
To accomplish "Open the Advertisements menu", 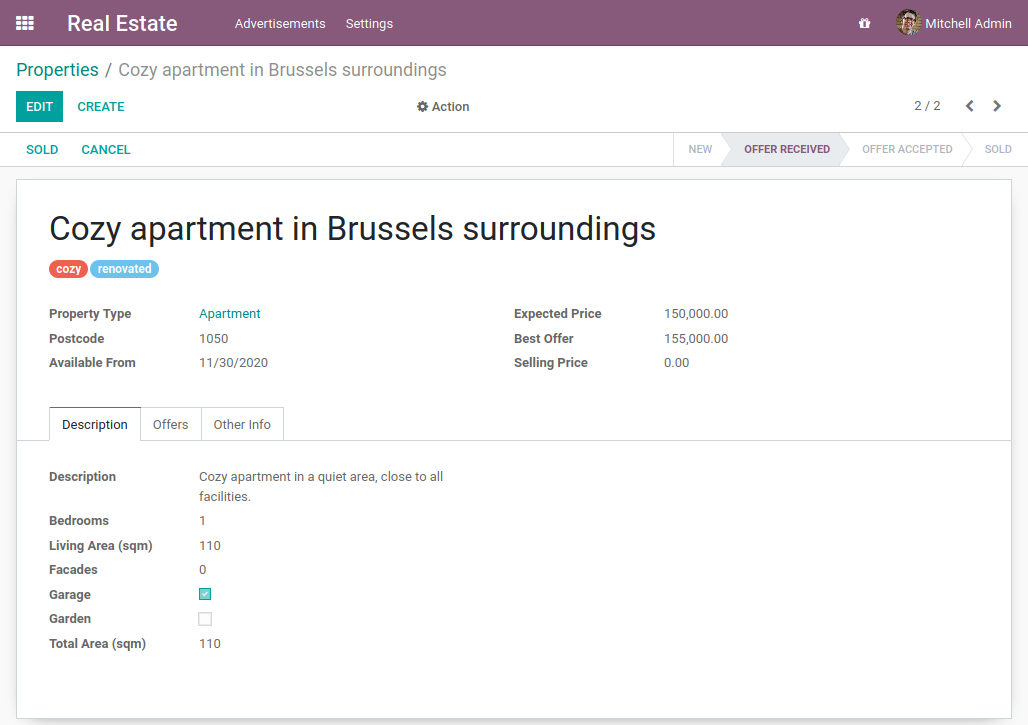I will point(280,23).
